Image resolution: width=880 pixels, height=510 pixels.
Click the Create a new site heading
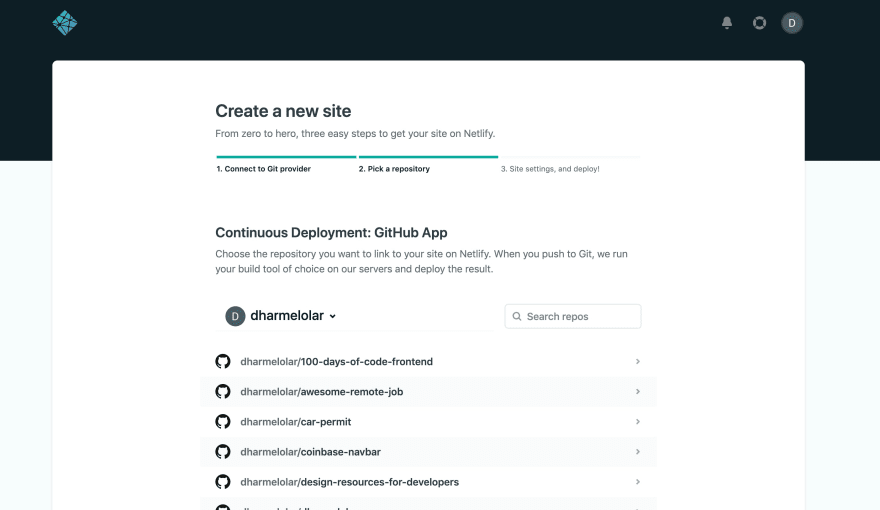283,111
